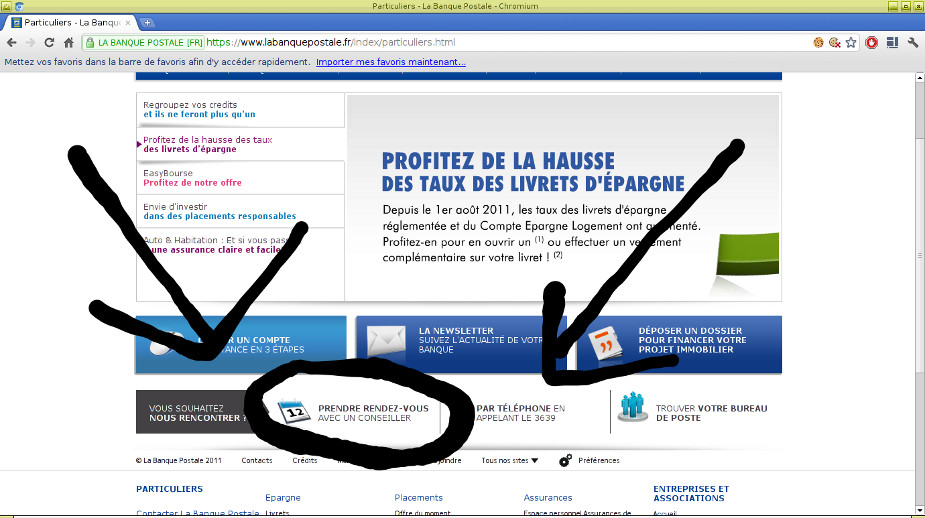Open a new tab with the plus button
The image size is (925, 518).
click(147, 22)
